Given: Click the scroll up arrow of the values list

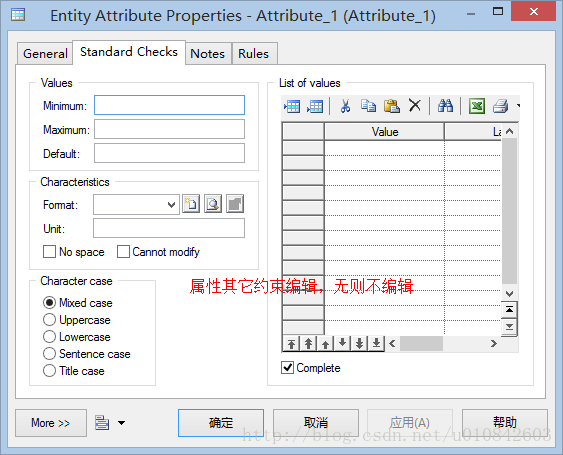Looking at the screenshot, I should point(509,131).
